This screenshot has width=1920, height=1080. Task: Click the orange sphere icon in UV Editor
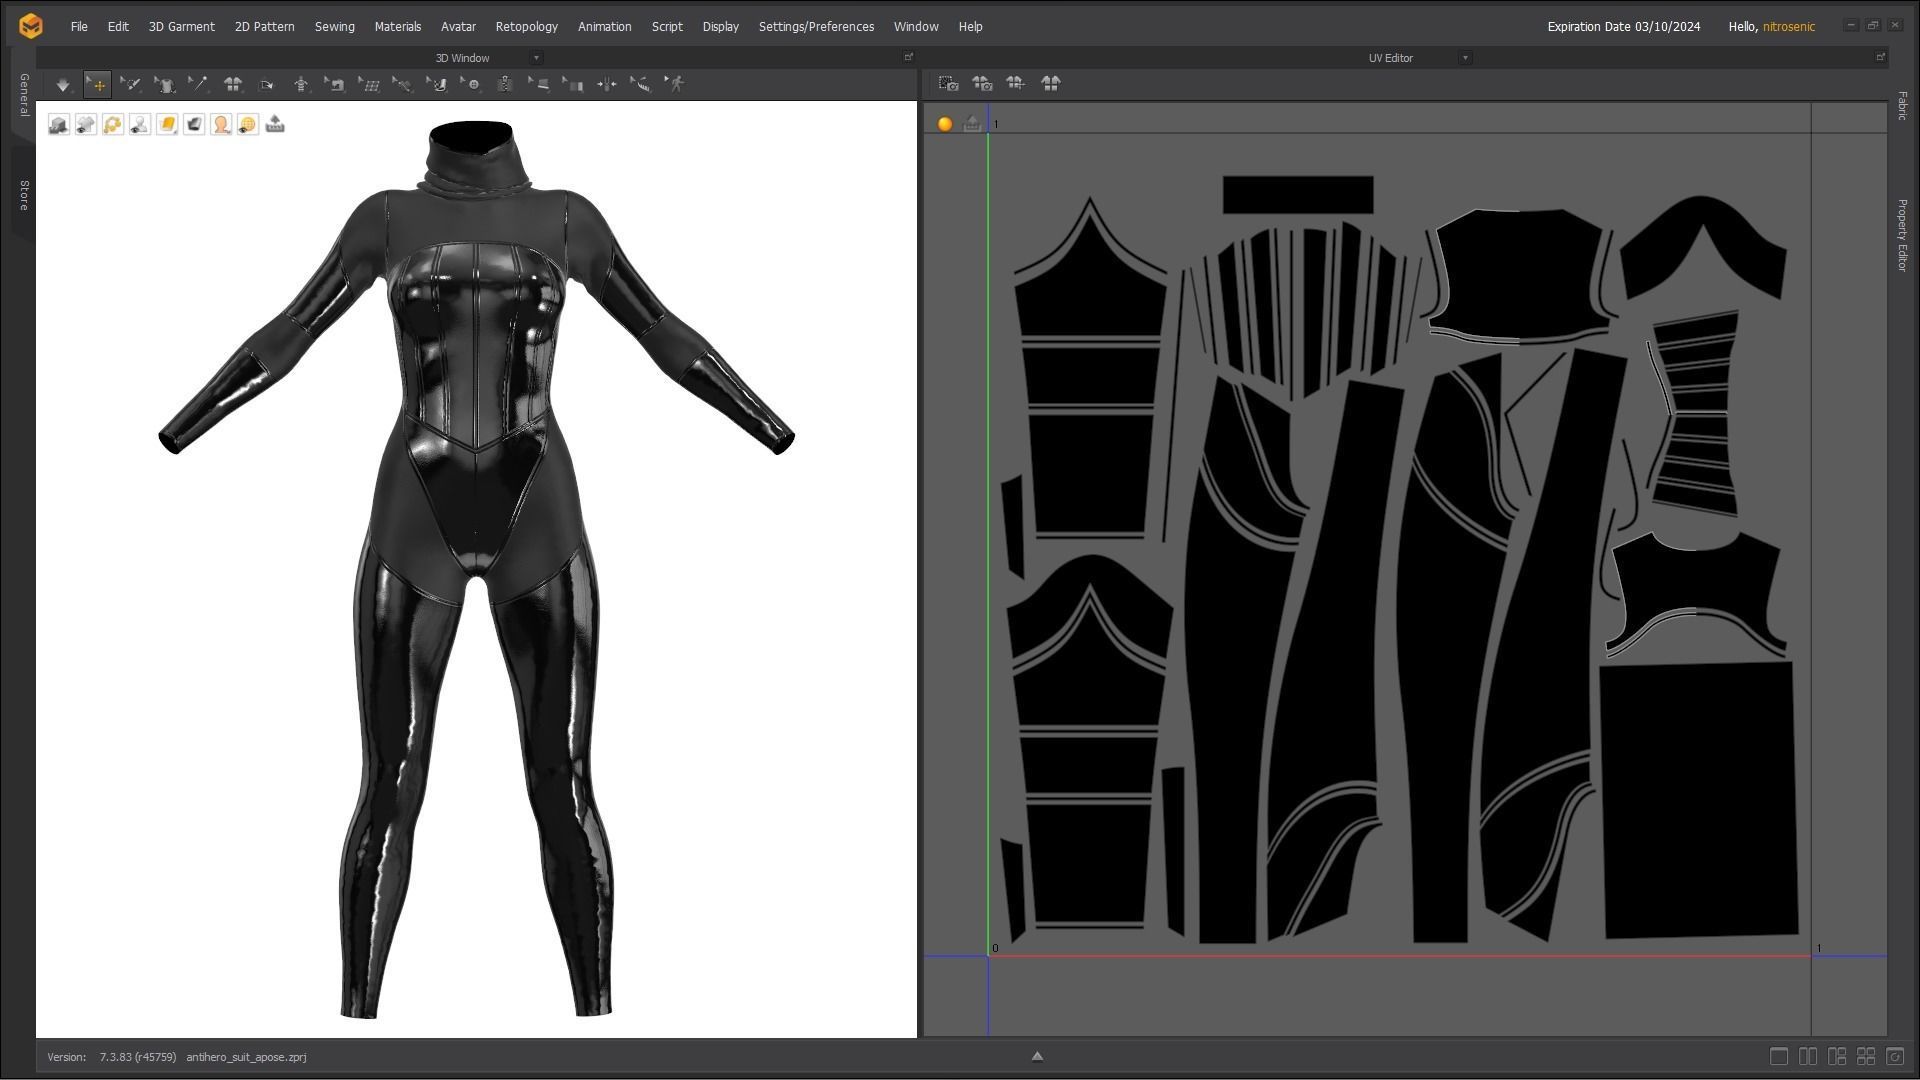[945, 124]
